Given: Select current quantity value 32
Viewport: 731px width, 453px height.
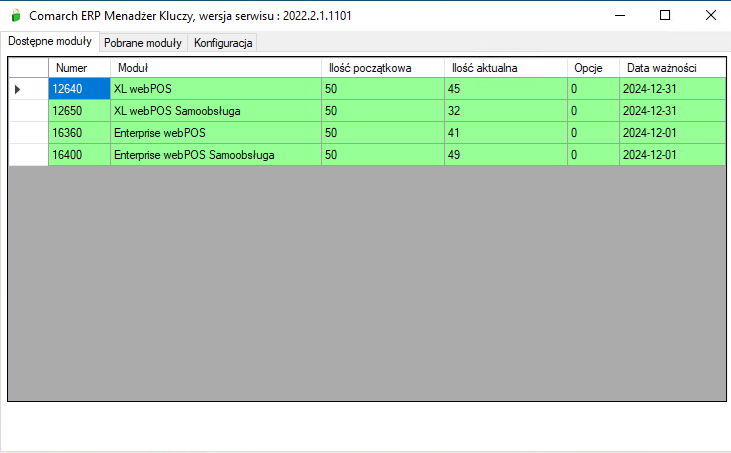Looking at the screenshot, I should tap(506, 111).
